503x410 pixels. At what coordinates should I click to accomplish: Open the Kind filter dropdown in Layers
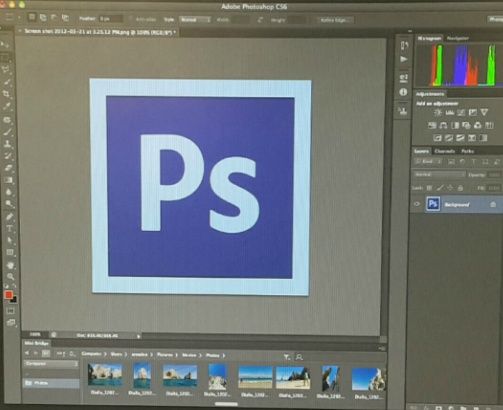click(428, 162)
